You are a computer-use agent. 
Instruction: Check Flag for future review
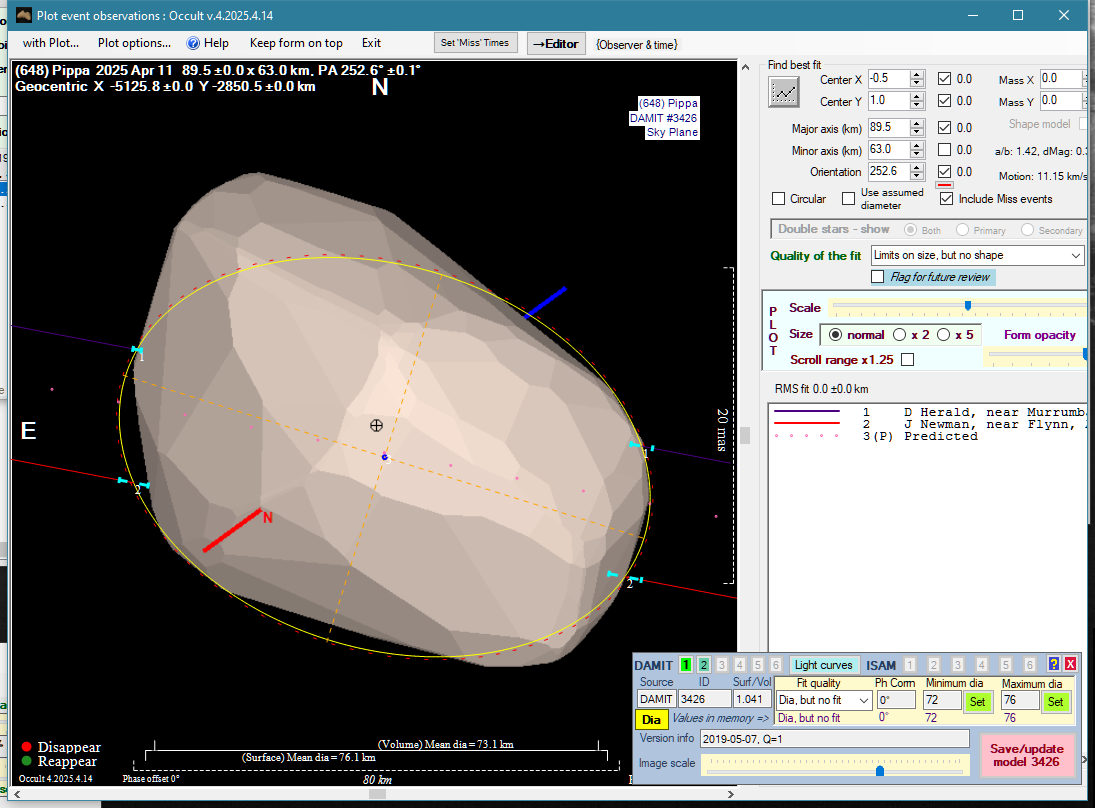pyautogui.click(x=878, y=277)
